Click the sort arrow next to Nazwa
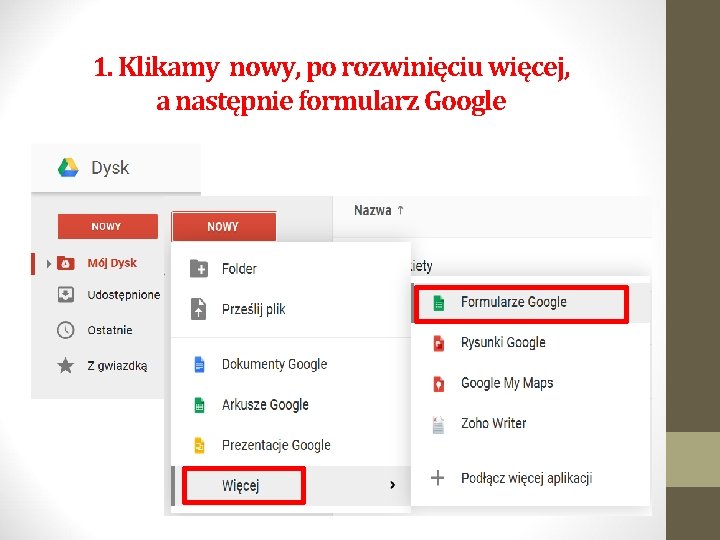The image size is (720, 540). pyautogui.click(x=400, y=210)
